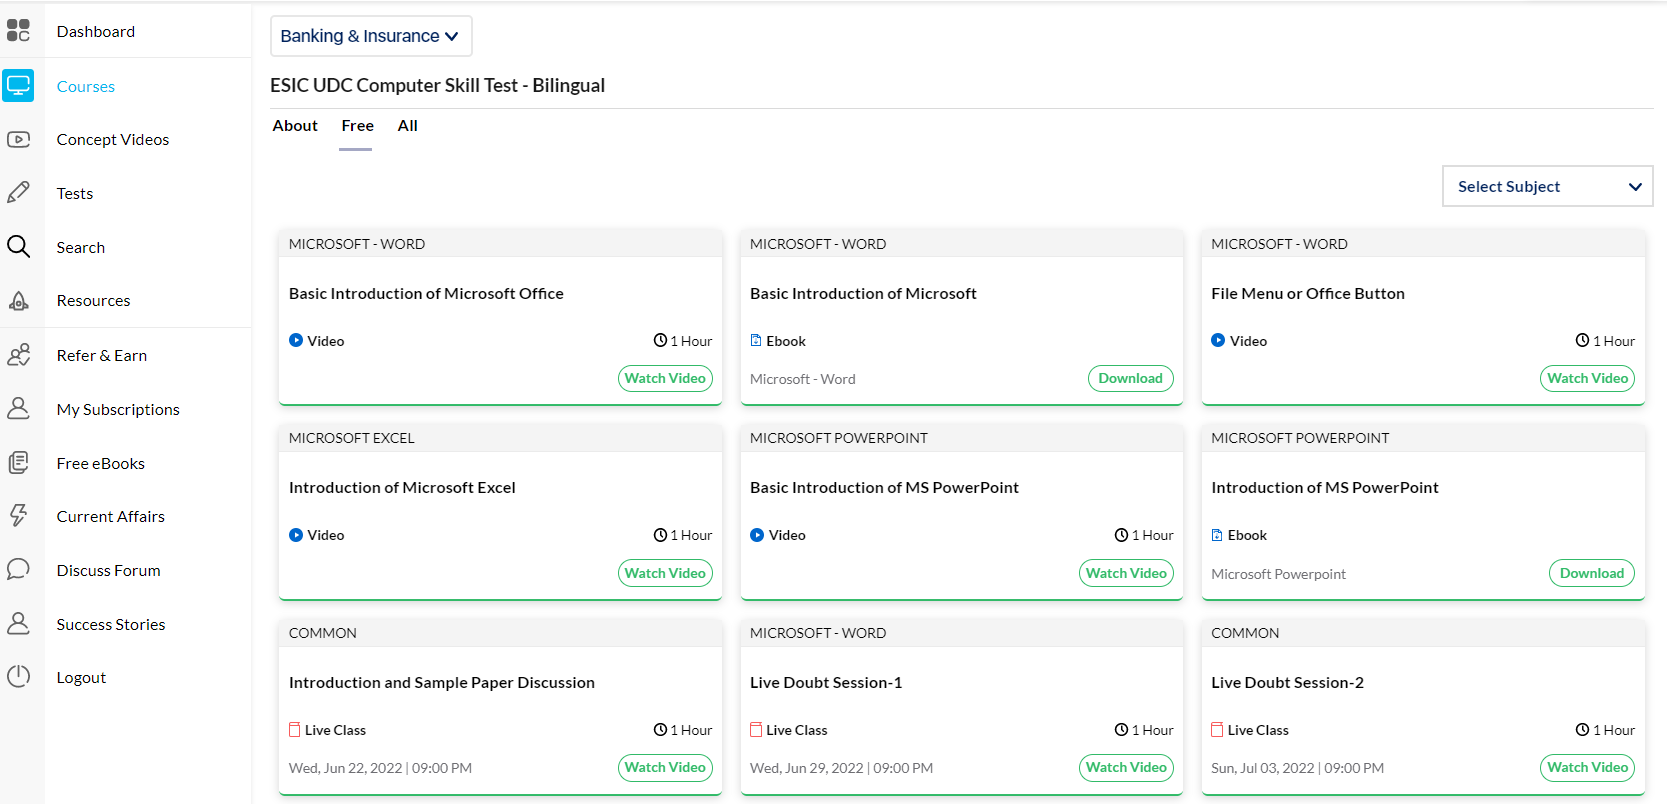Open Search from the sidebar
The height and width of the screenshot is (804, 1667).
coord(81,247)
